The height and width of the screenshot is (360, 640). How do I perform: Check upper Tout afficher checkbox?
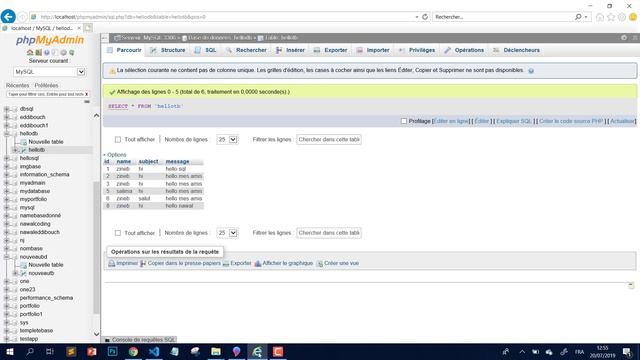click(118, 140)
